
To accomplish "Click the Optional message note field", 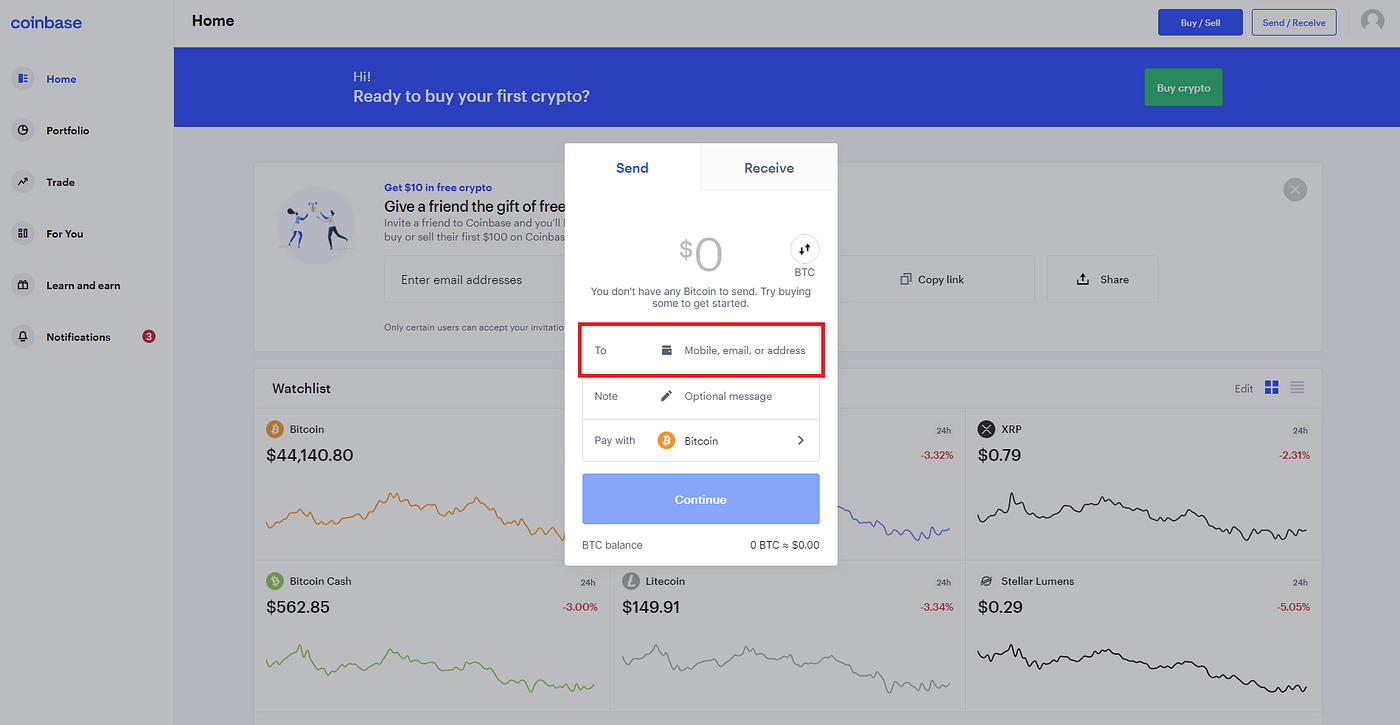I will click(701, 396).
